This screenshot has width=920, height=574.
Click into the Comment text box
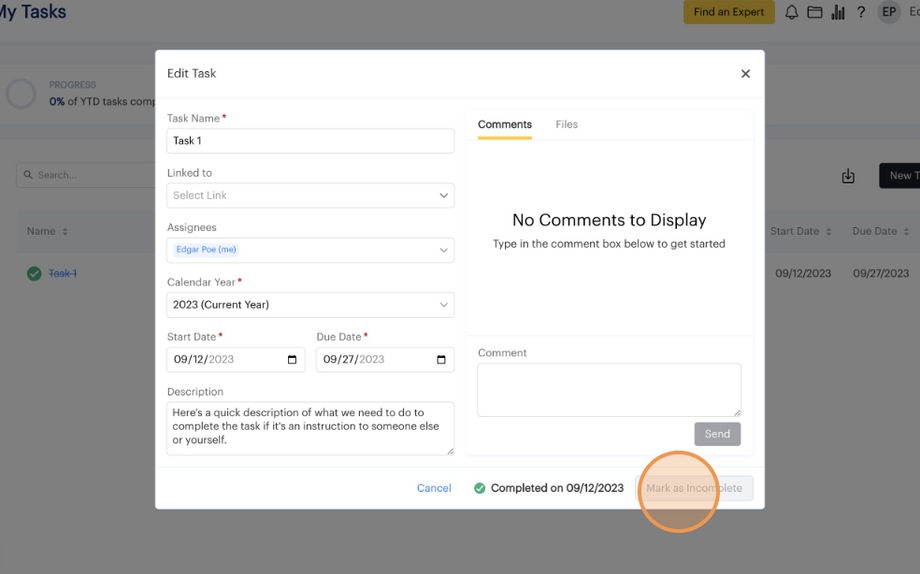(x=608, y=389)
